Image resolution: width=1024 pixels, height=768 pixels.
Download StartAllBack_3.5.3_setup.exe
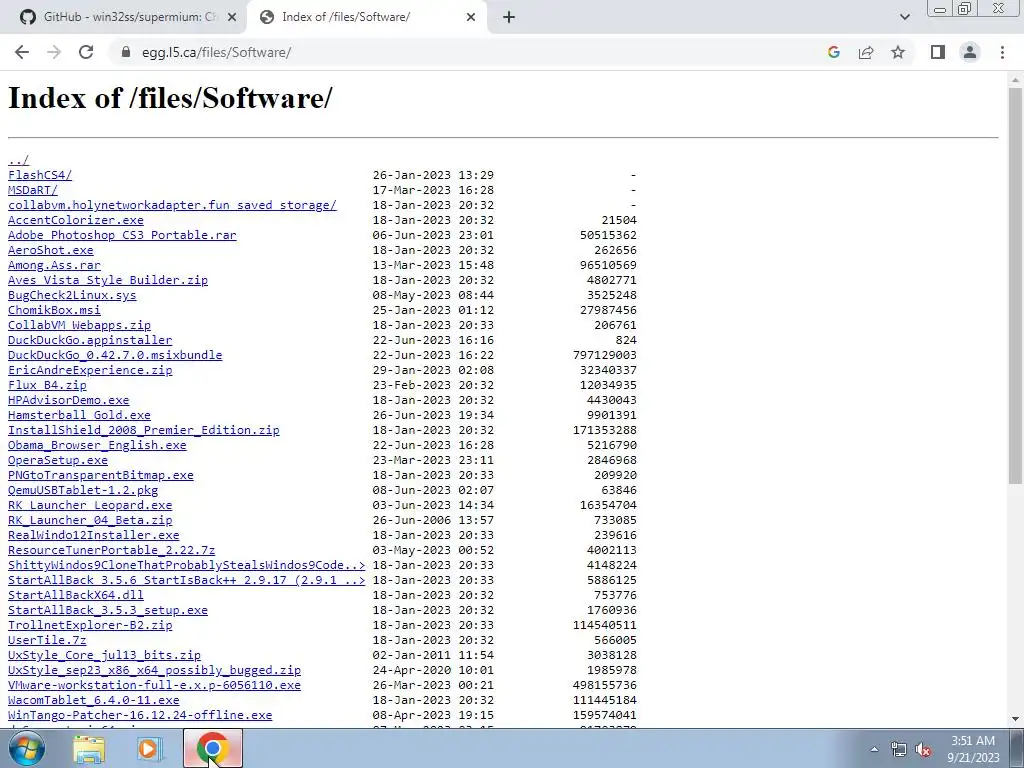click(108, 611)
